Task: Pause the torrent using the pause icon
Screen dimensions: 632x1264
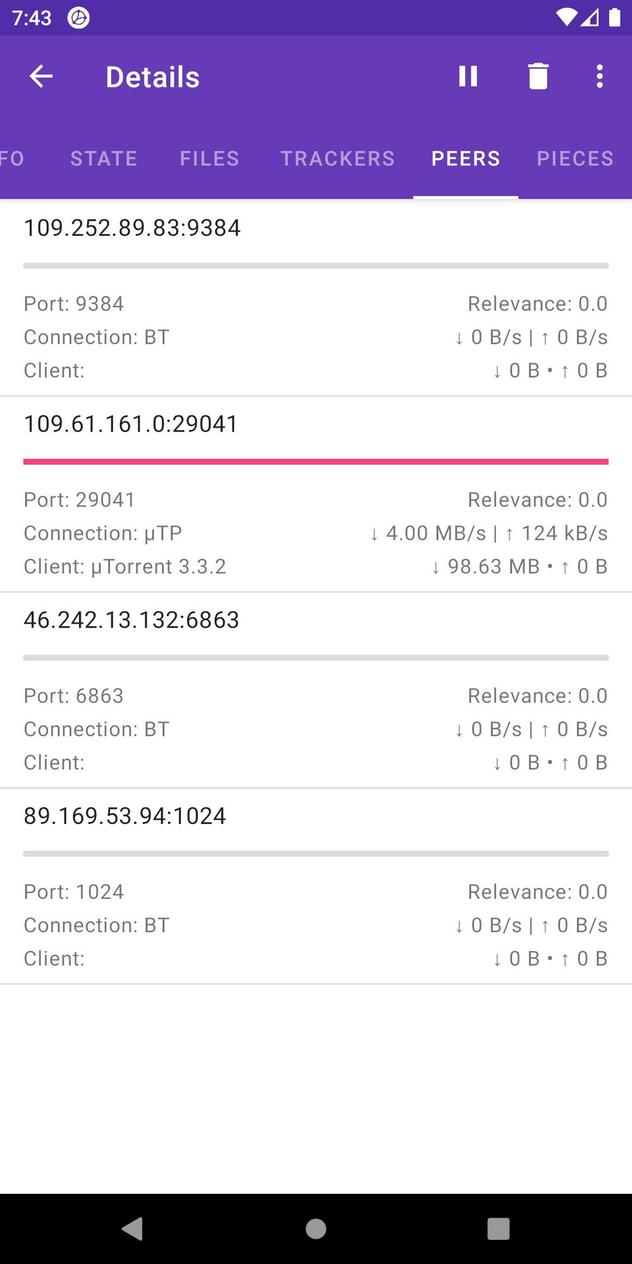Action: point(467,76)
